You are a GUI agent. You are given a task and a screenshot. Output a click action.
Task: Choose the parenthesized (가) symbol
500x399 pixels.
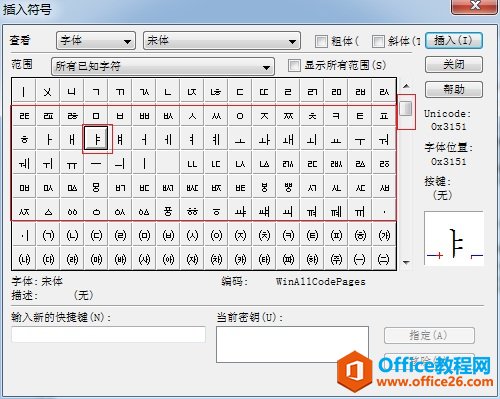[384, 236]
